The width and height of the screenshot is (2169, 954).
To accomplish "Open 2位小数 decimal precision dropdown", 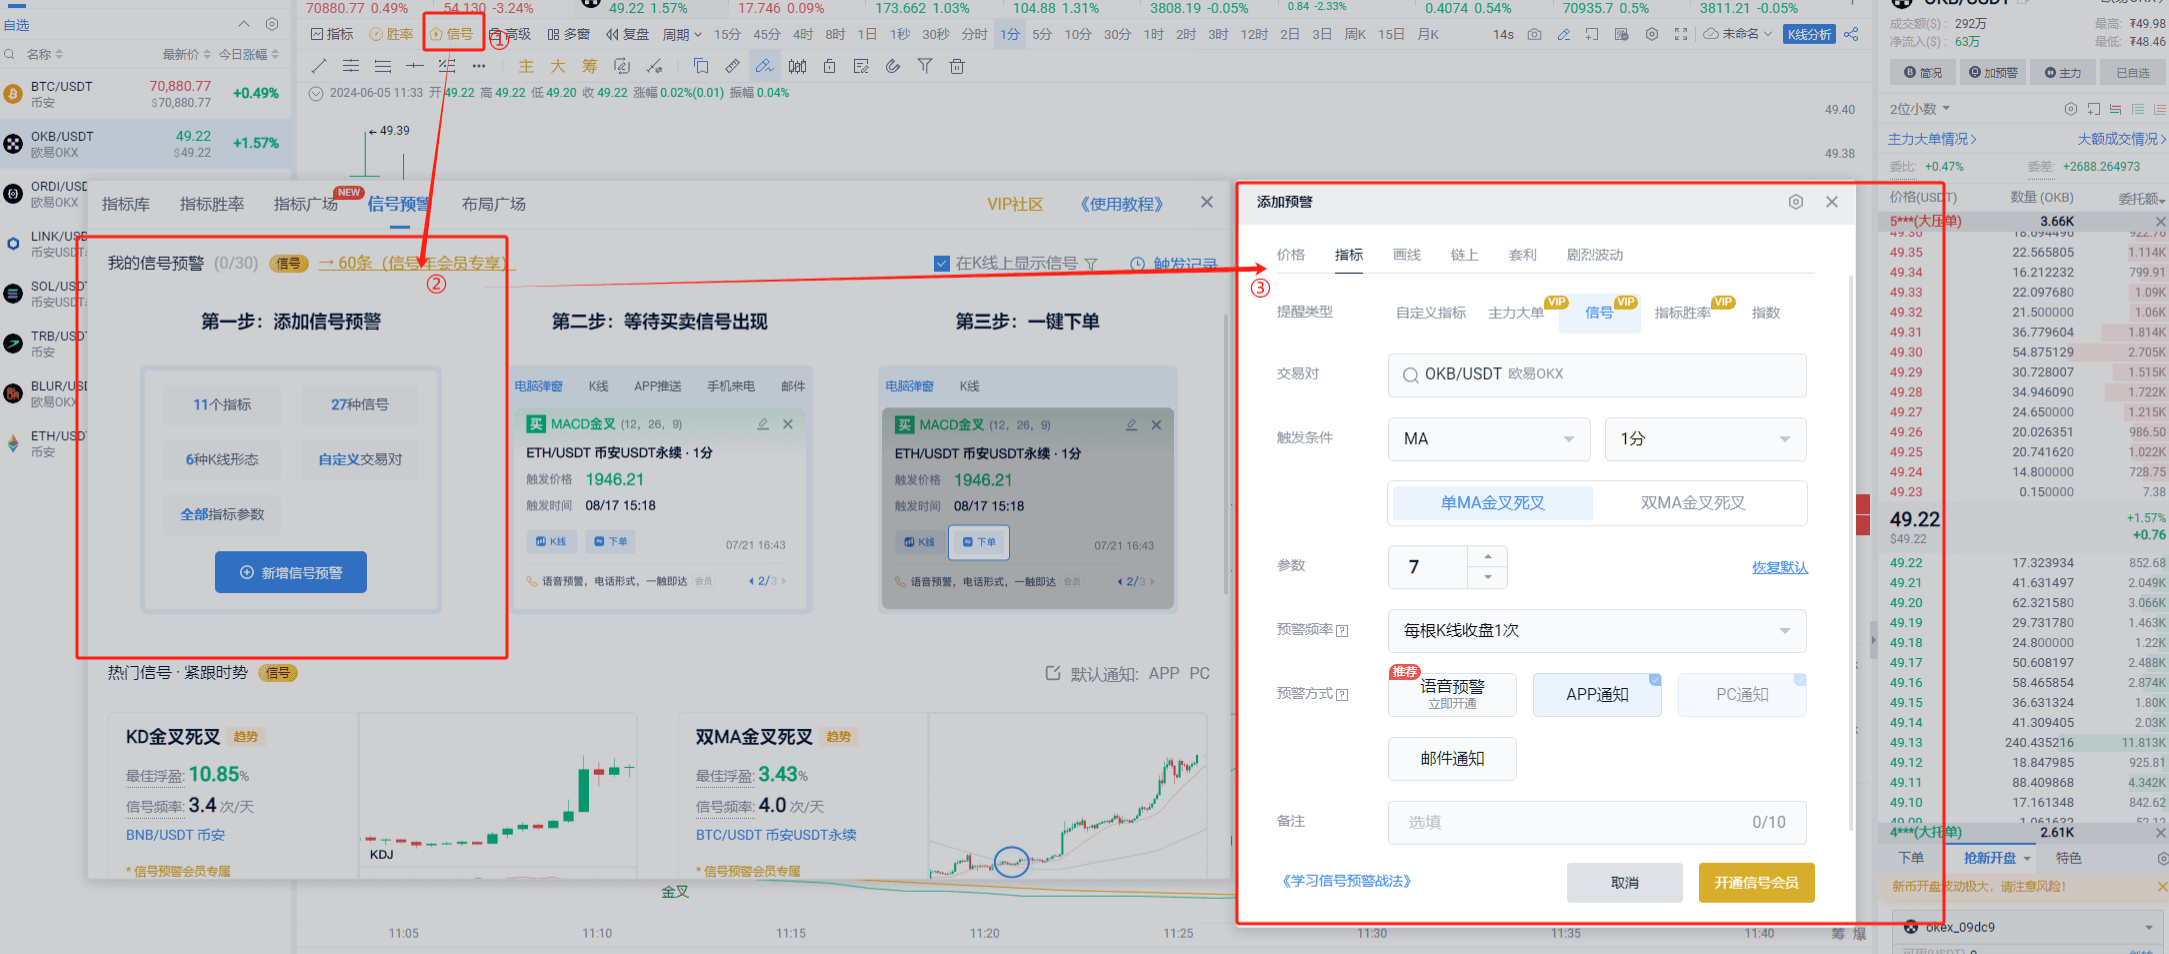I will pos(1920,109).
